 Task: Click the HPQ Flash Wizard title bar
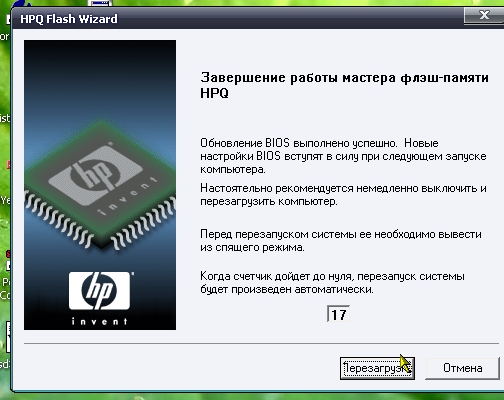[x=233, y=19]
